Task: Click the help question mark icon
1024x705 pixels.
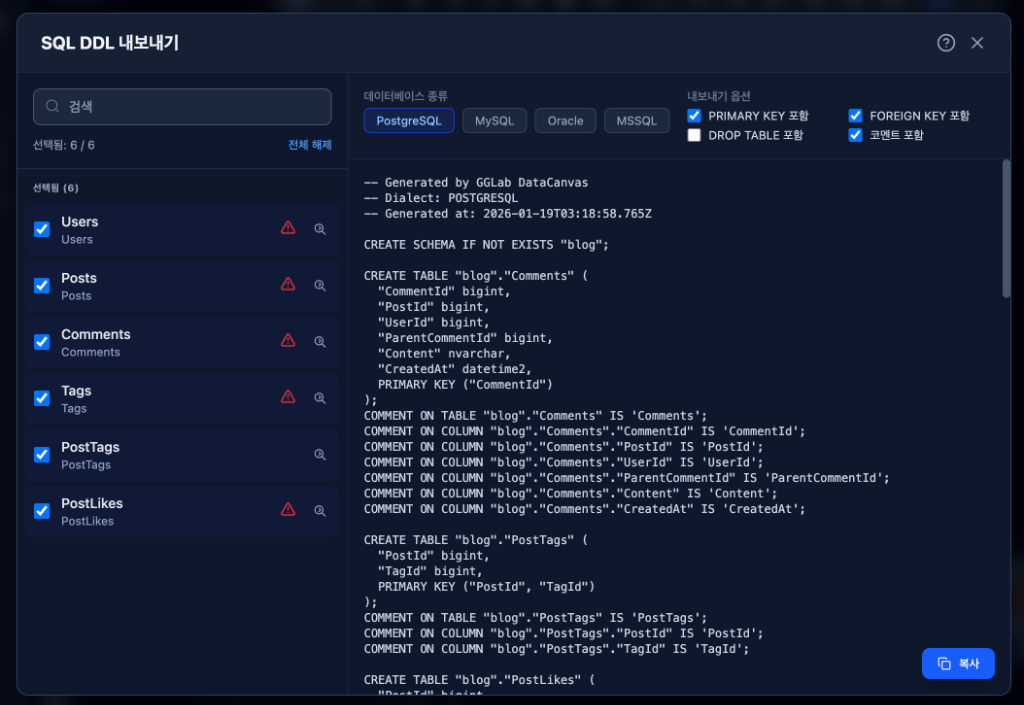Action: point(946,43)
